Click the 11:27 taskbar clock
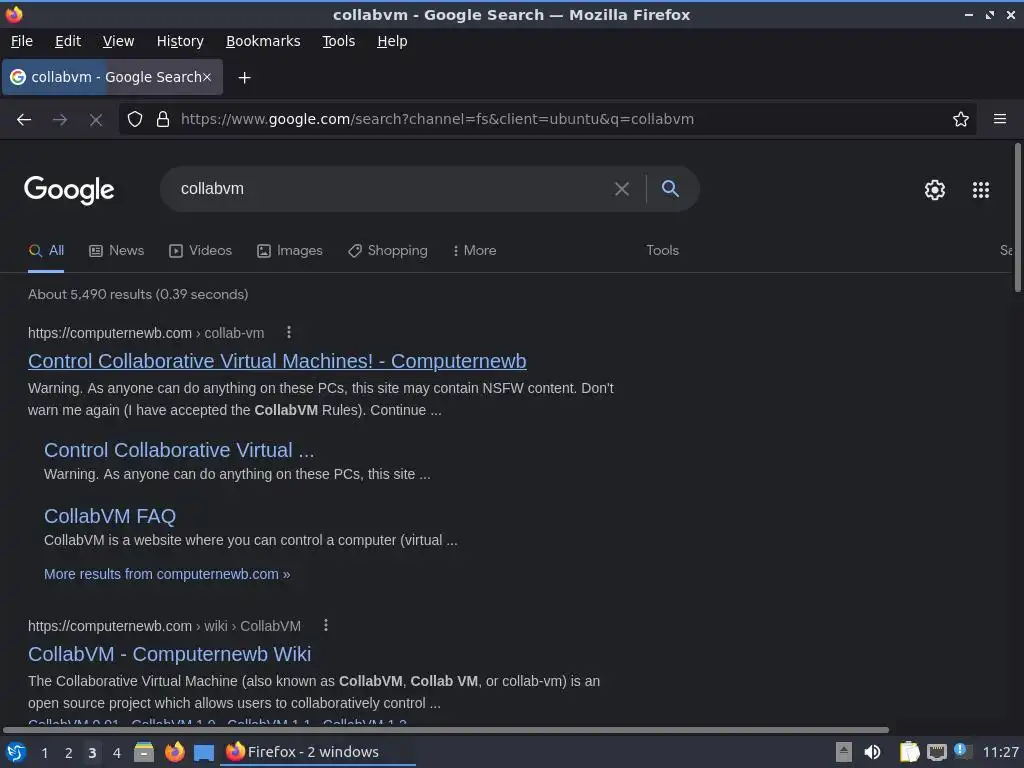Screen dimensions: 1024x768 1000,752
